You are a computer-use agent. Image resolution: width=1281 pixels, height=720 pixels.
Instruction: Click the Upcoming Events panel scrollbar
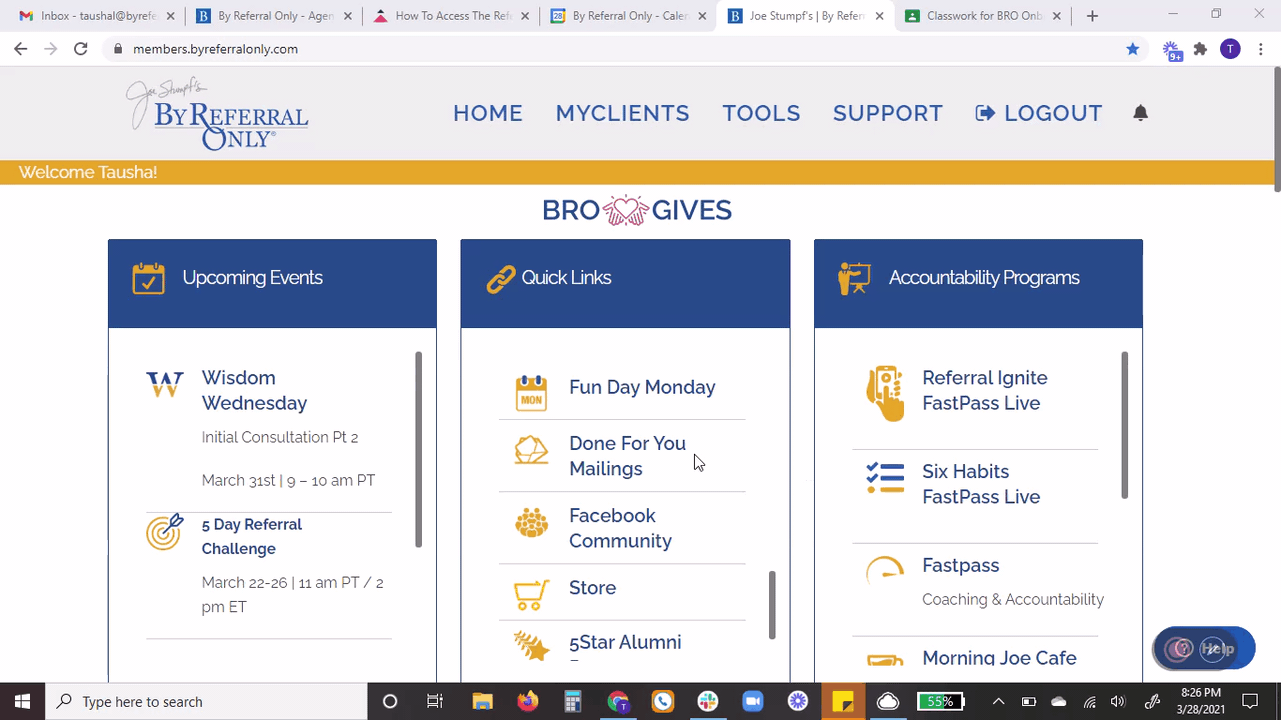(418, 450)
